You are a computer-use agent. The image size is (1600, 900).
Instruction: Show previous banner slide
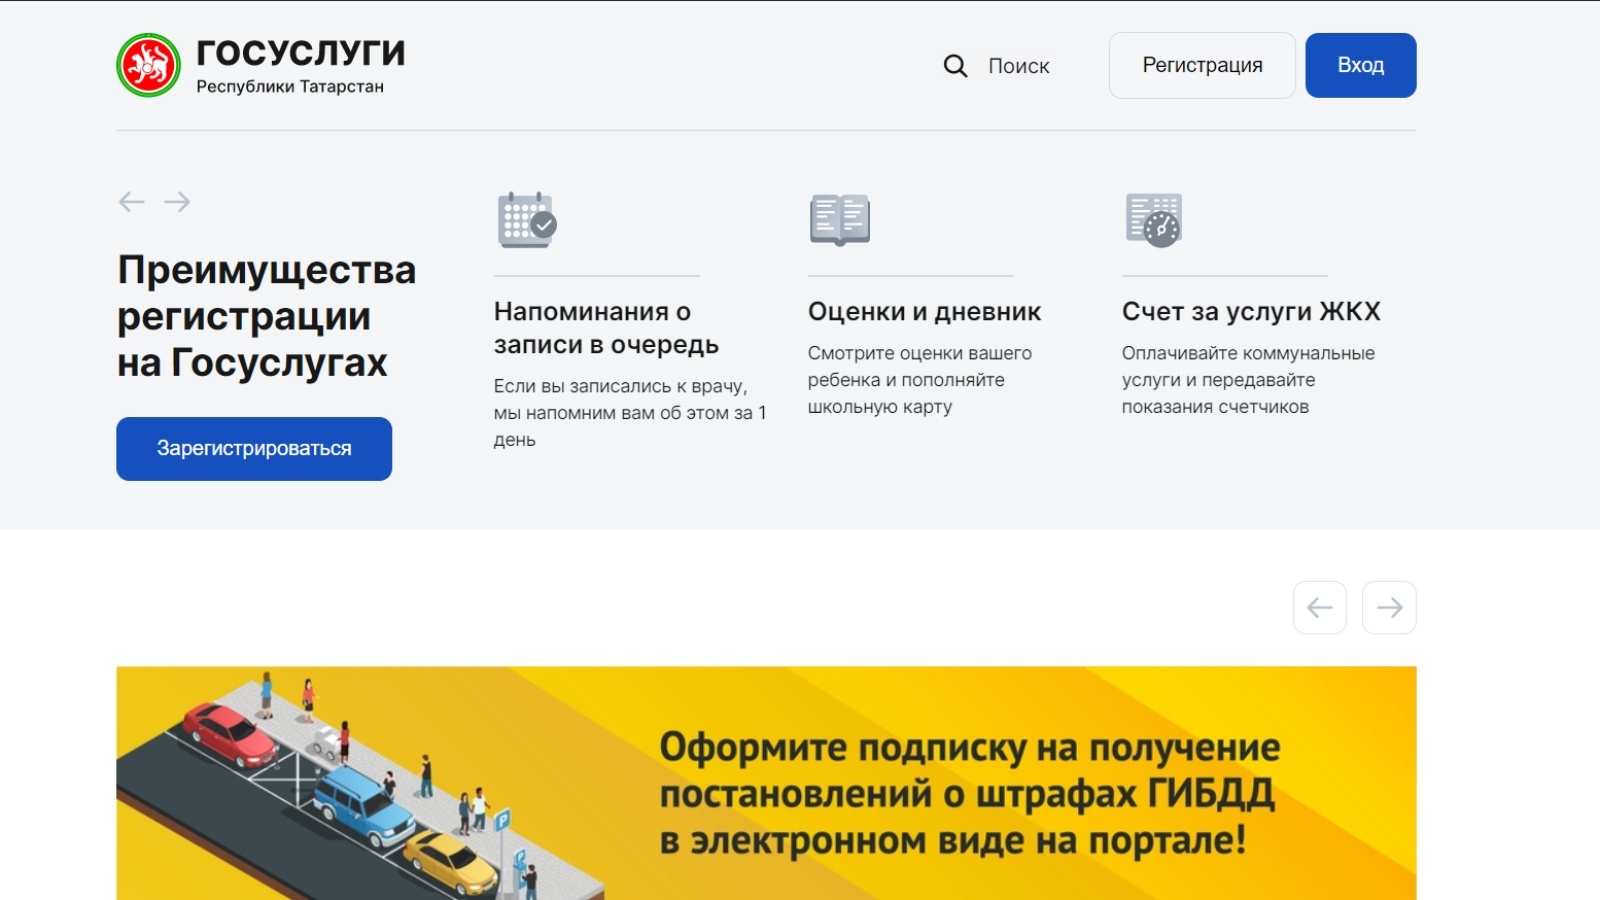click(1319, 607)
